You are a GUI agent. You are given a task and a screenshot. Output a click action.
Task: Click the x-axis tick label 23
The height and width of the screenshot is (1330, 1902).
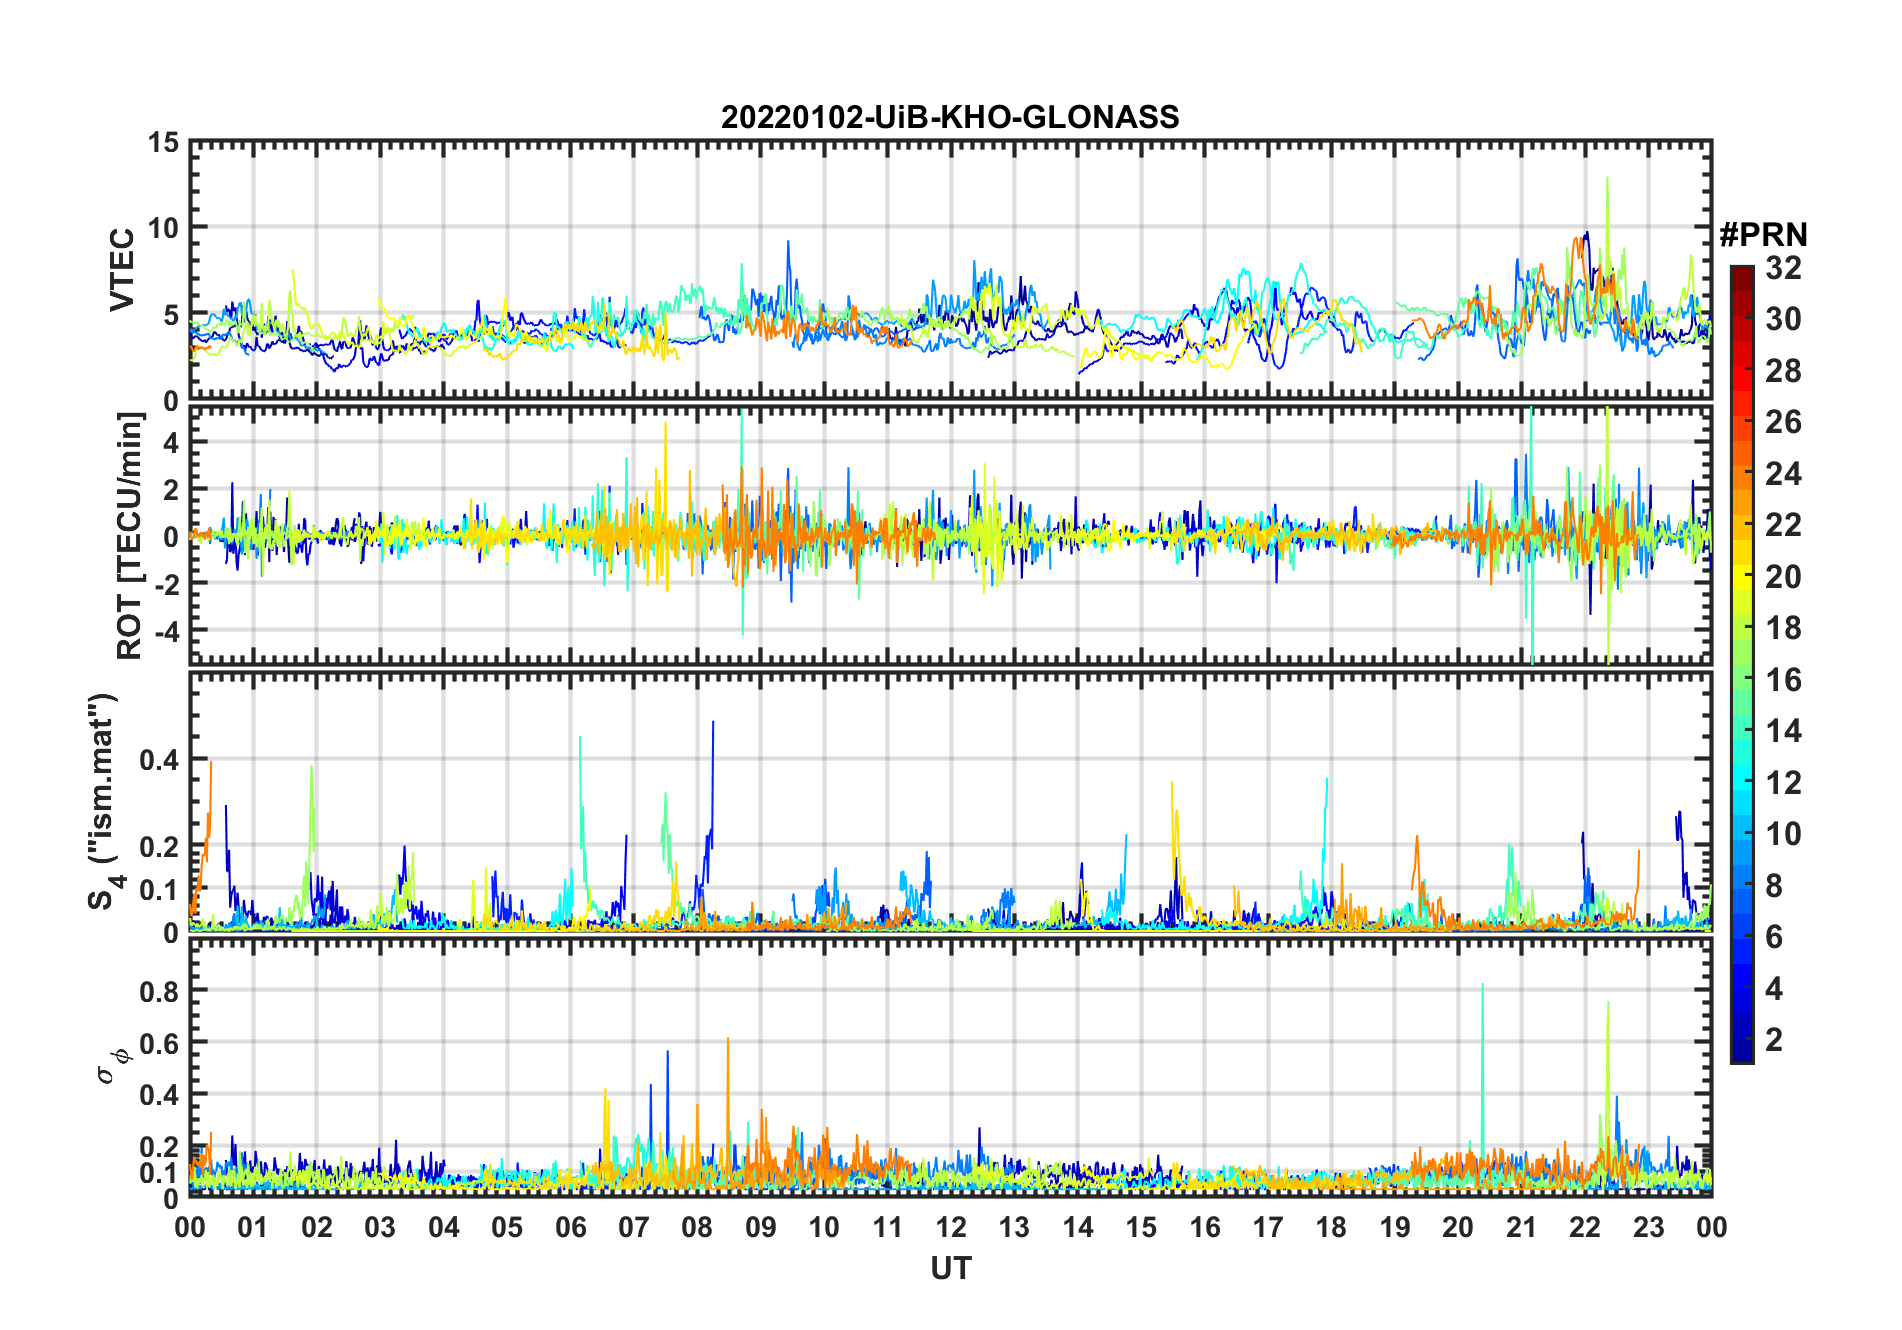[x=1648, y=1227]
